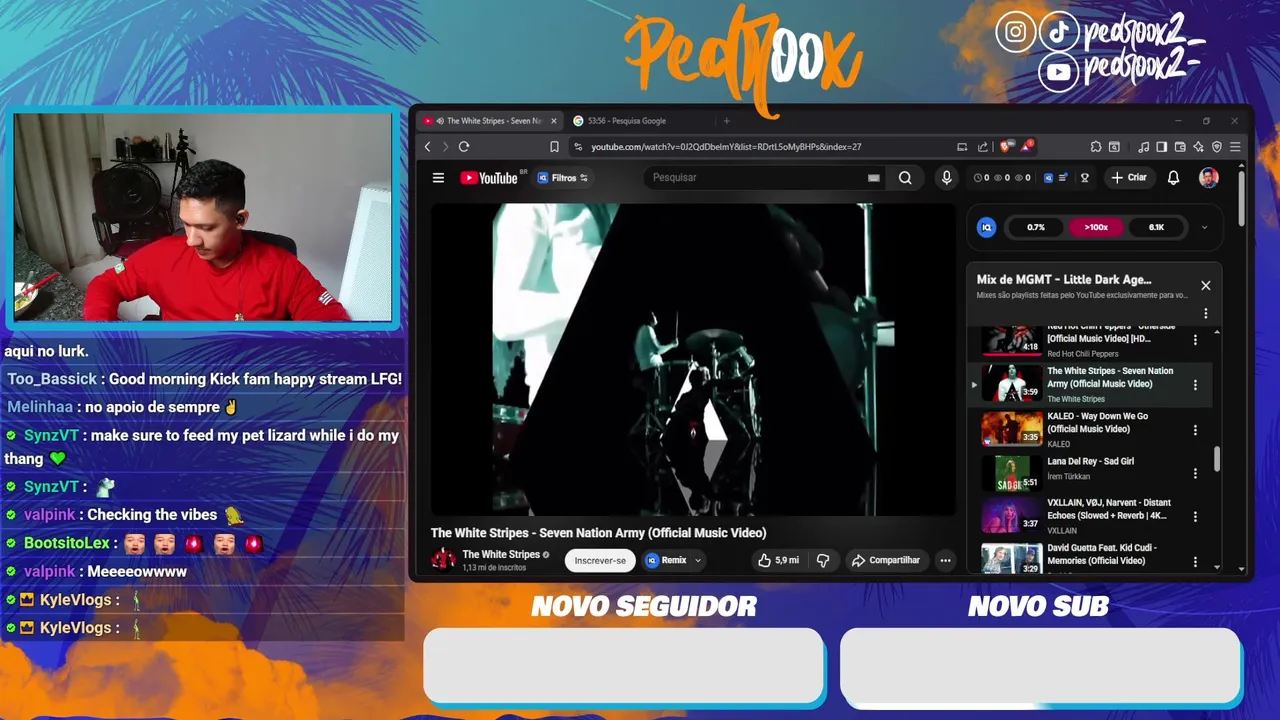
Task: Click the blue IQ badge in side panel
Action: point(986,227)
